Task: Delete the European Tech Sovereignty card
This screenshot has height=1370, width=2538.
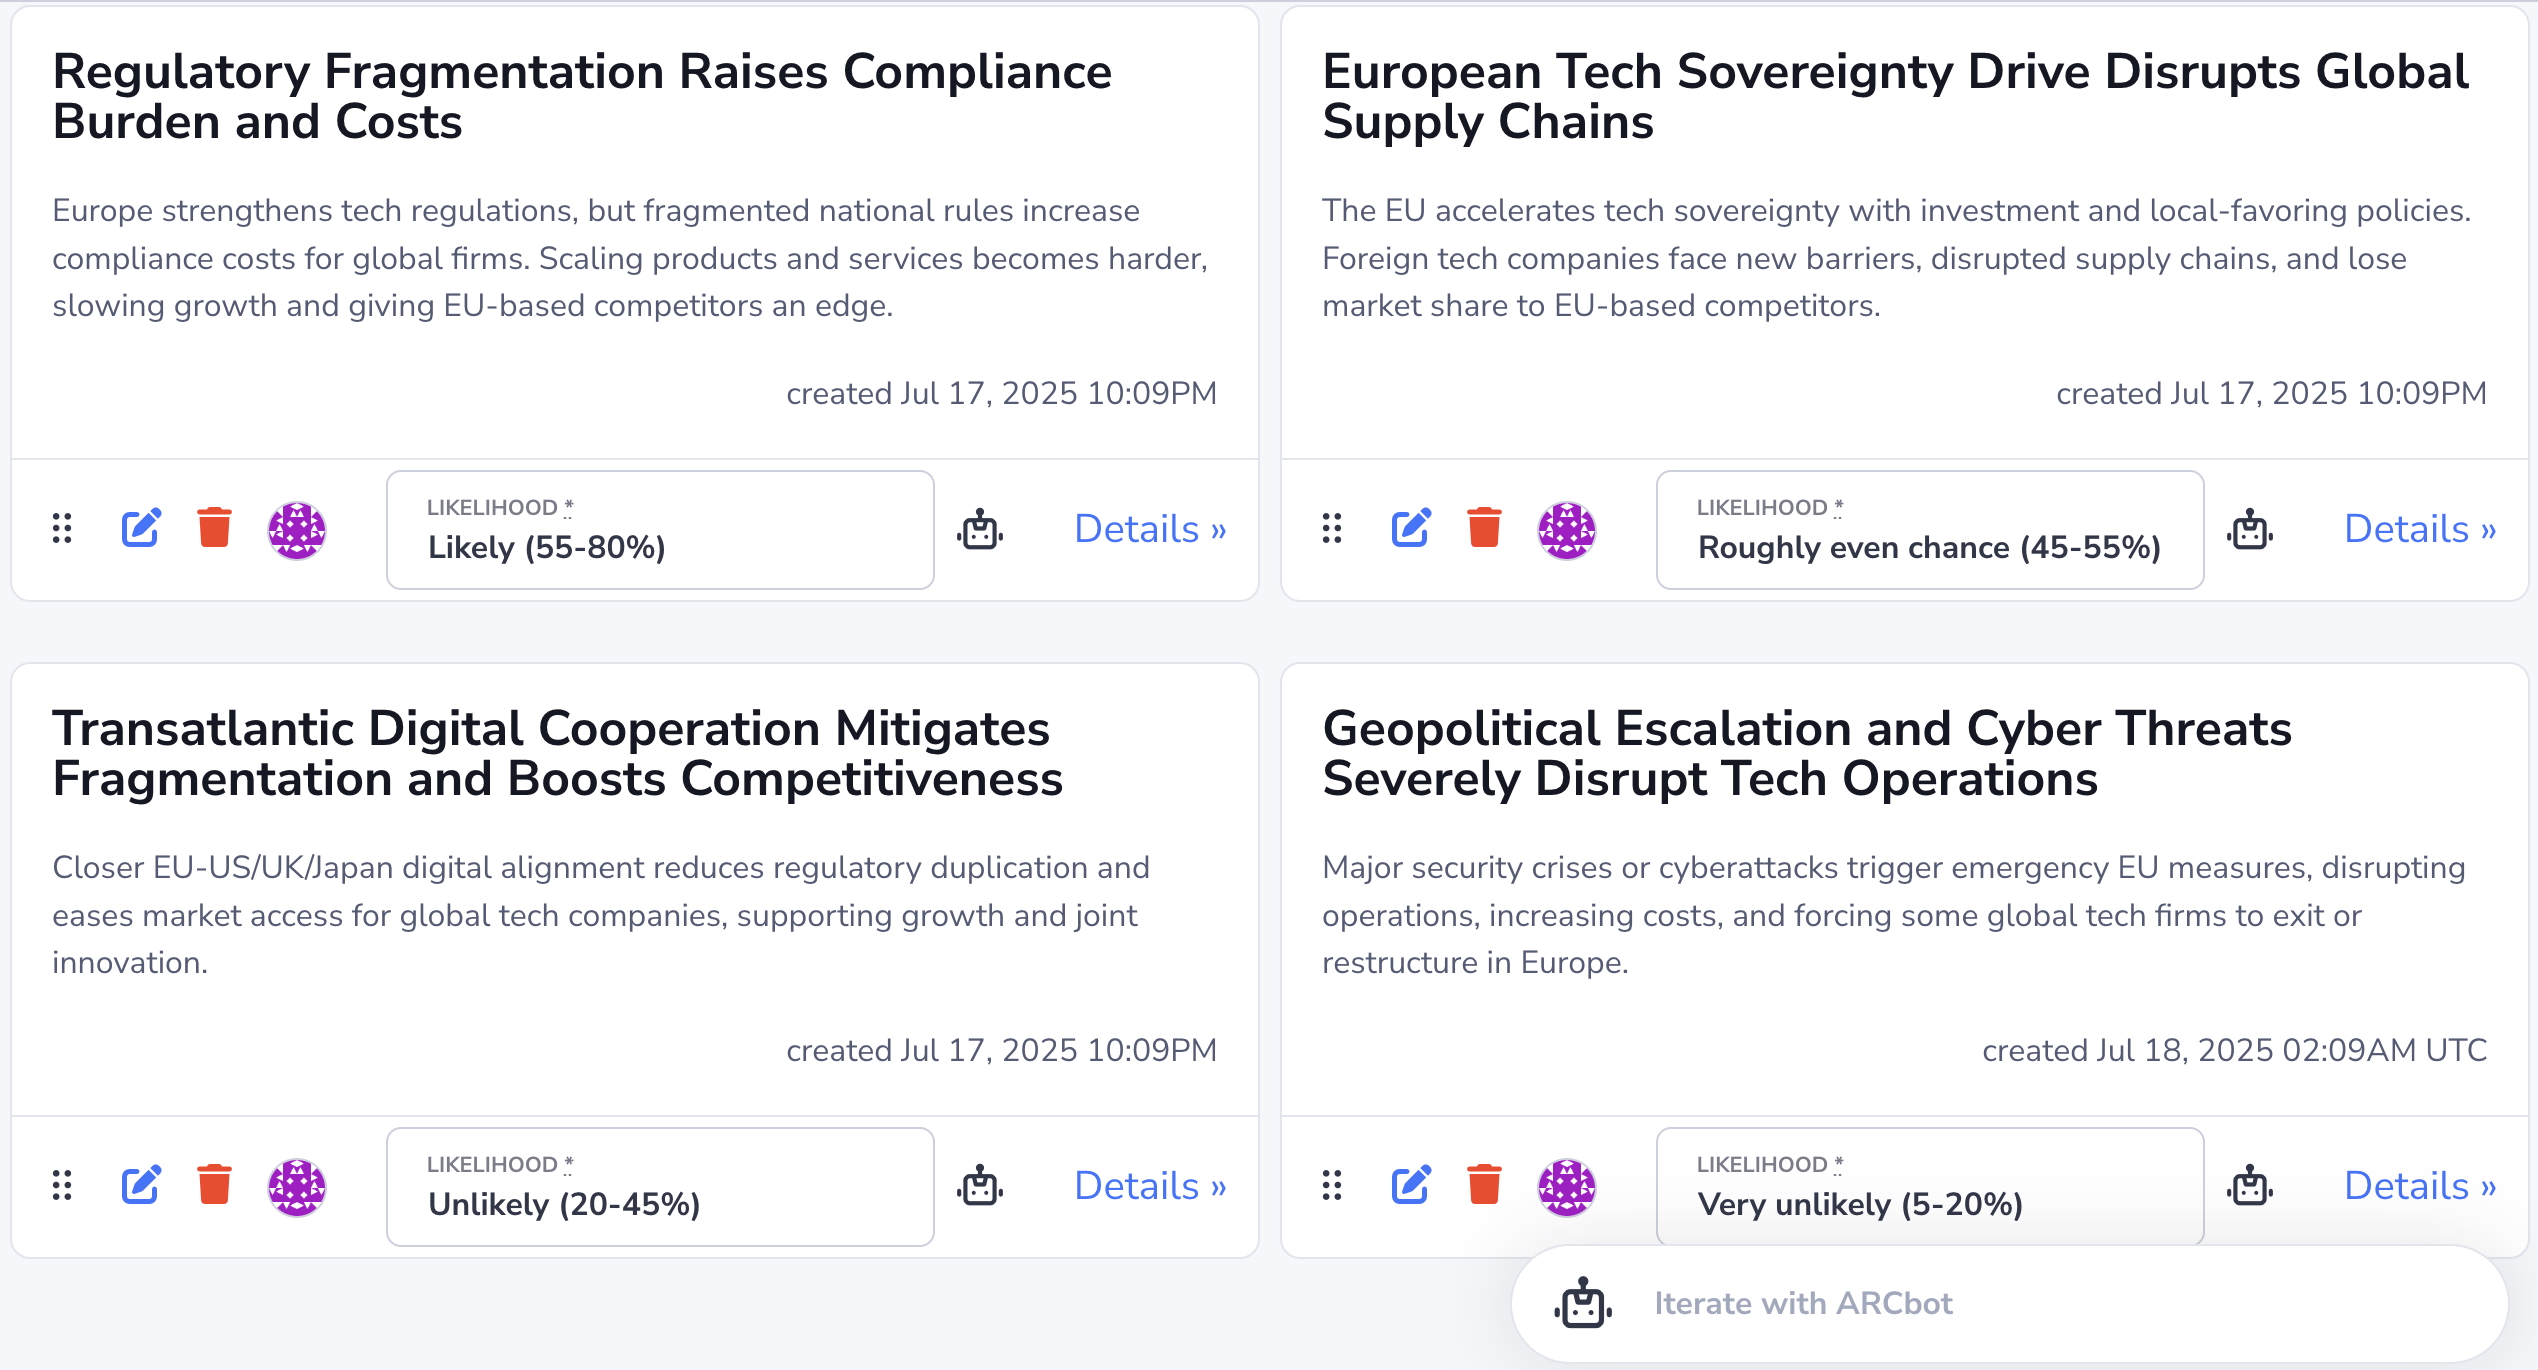Action: pos(1484,528)
